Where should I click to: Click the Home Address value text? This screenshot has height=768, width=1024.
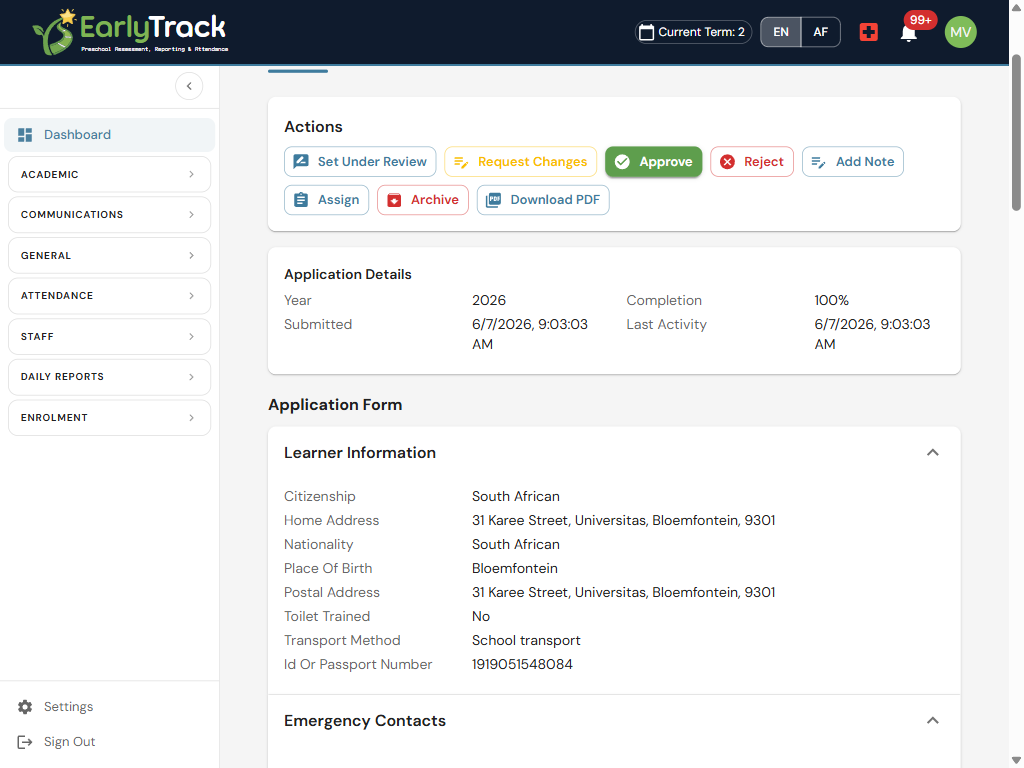(x=623, y=520)
